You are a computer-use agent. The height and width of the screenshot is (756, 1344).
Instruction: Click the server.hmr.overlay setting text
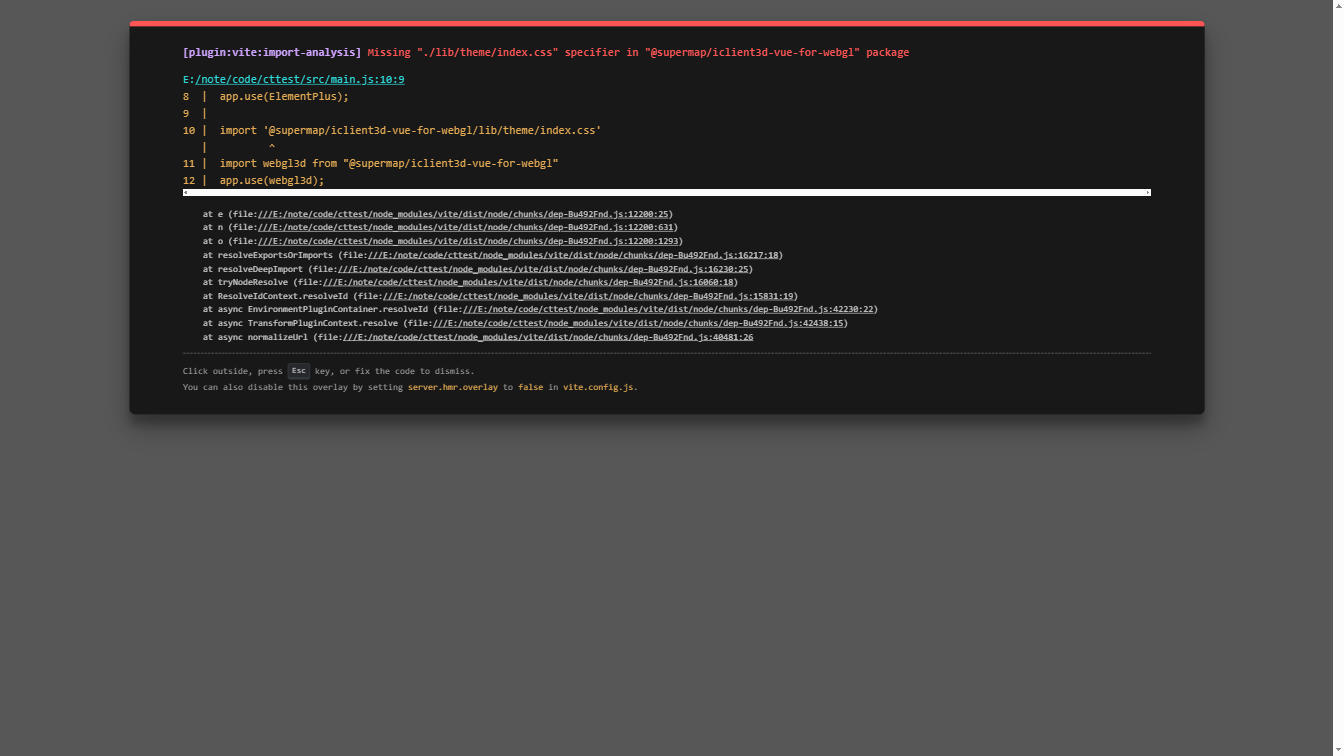point(452,387)
